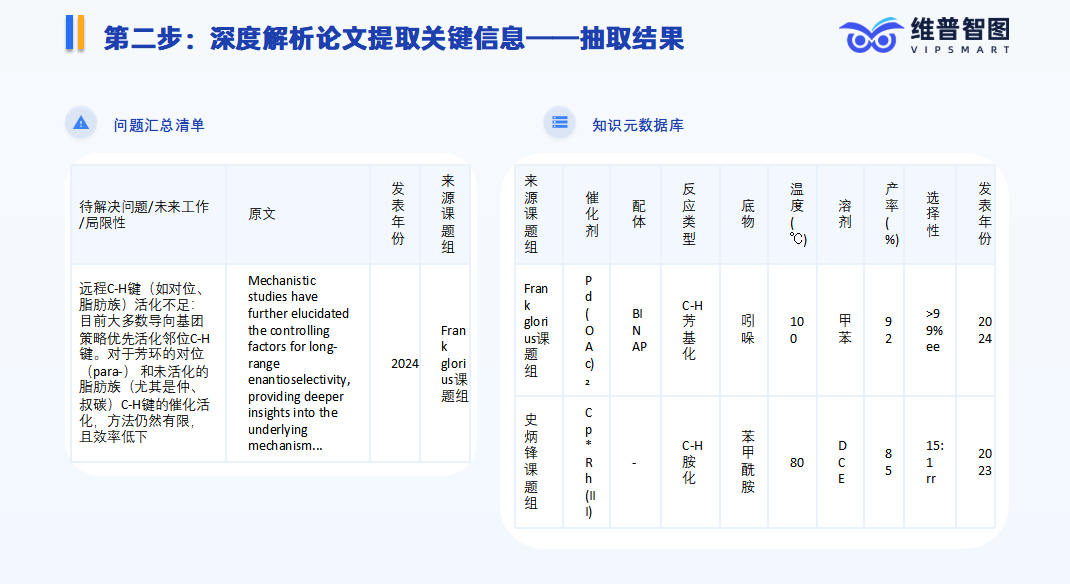Click the 吲哚 substrate cell

tap(744, 330)
